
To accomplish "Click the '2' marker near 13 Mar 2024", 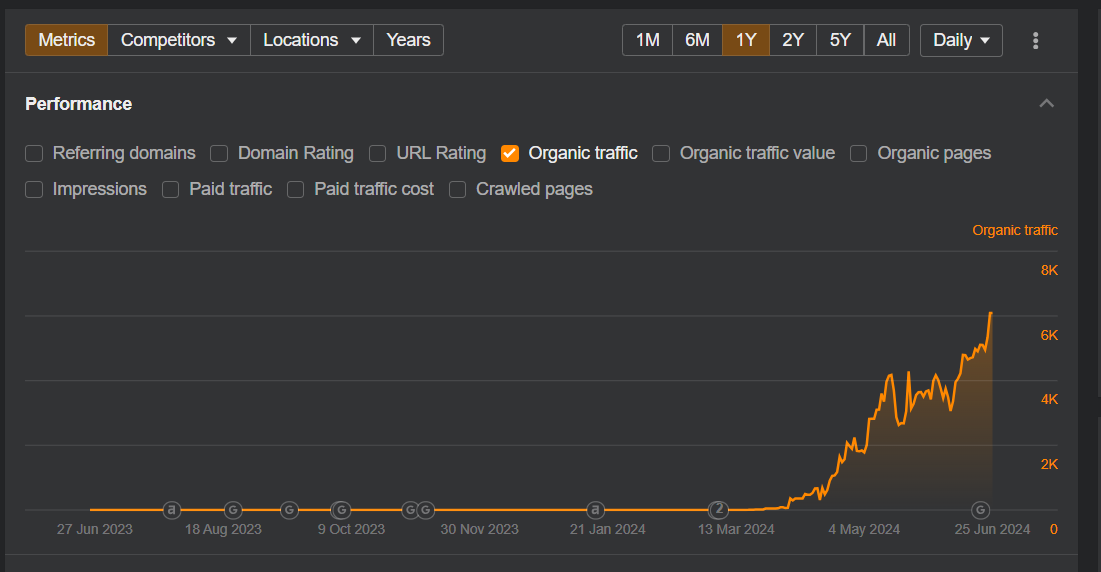I will coord(718,510).
